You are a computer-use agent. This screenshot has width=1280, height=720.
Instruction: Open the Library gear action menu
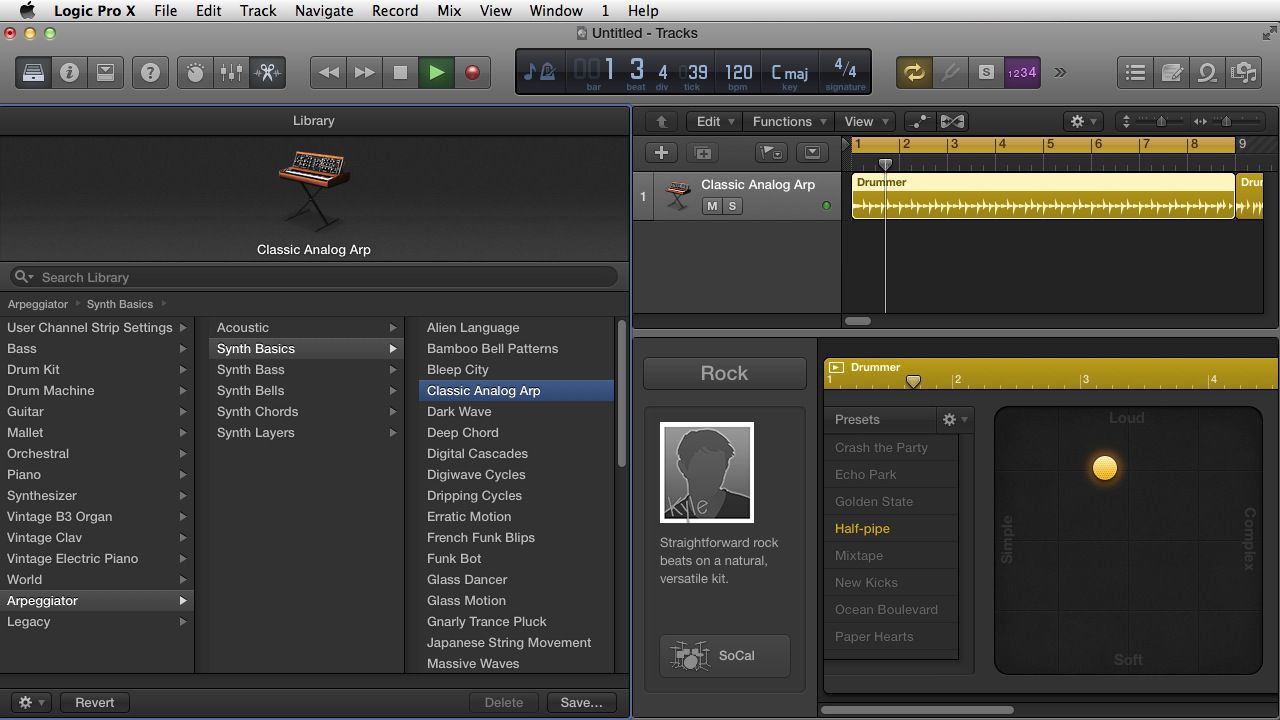30,702
